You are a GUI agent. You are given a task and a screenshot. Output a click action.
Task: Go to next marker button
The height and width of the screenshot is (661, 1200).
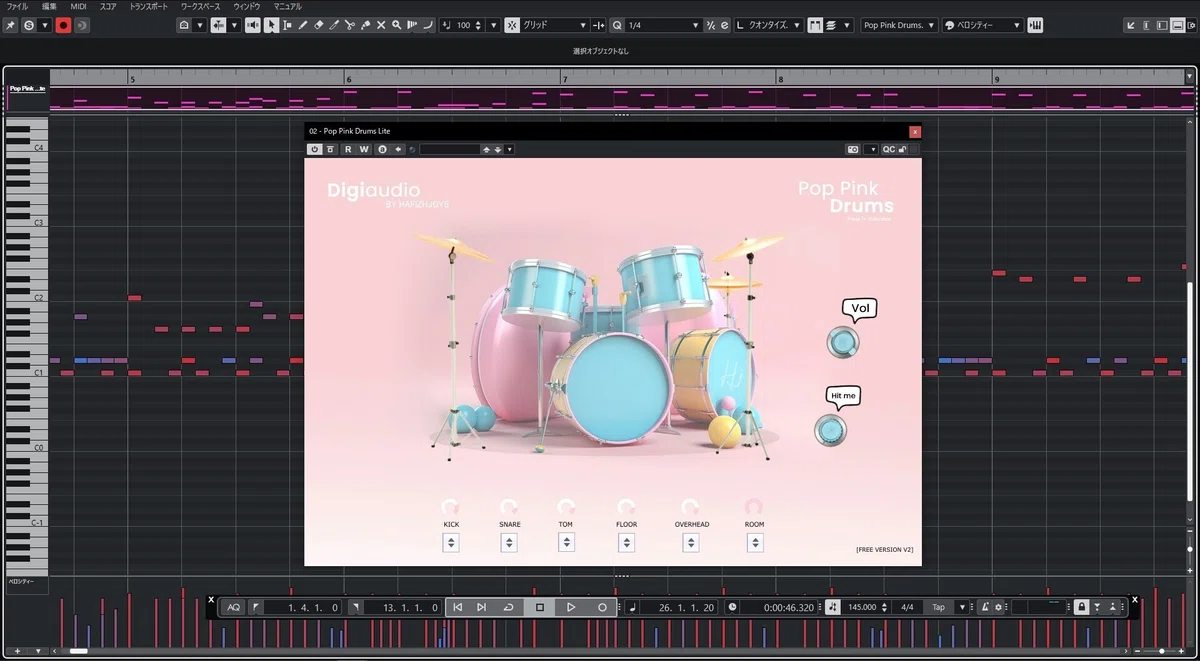tap(481, 607)
